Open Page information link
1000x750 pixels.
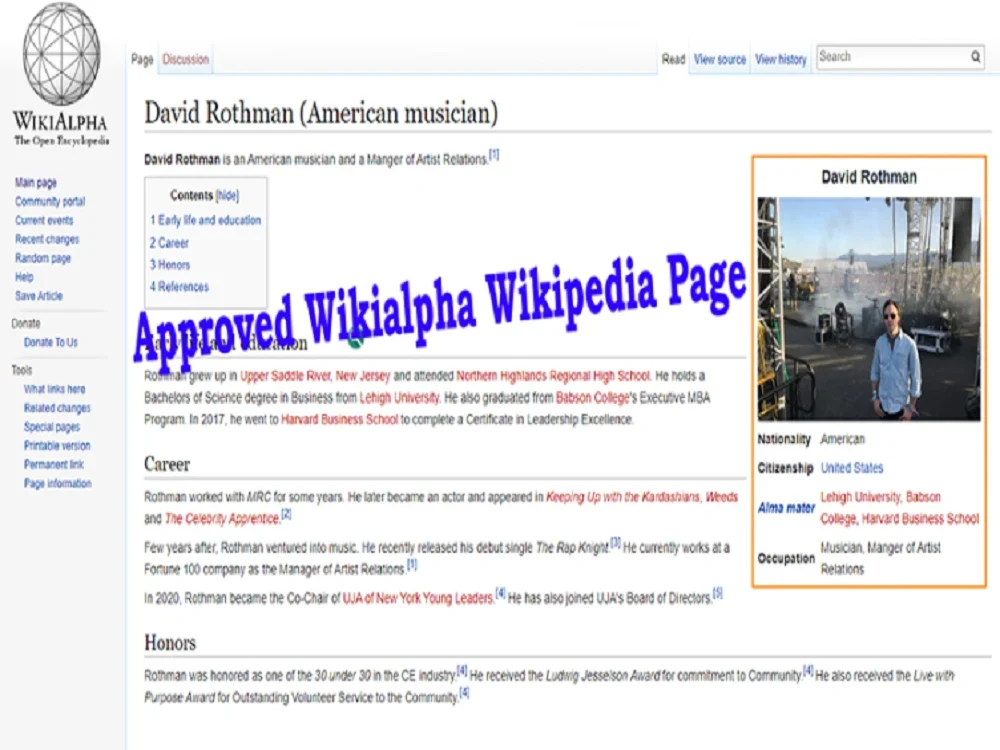point(57,483)
